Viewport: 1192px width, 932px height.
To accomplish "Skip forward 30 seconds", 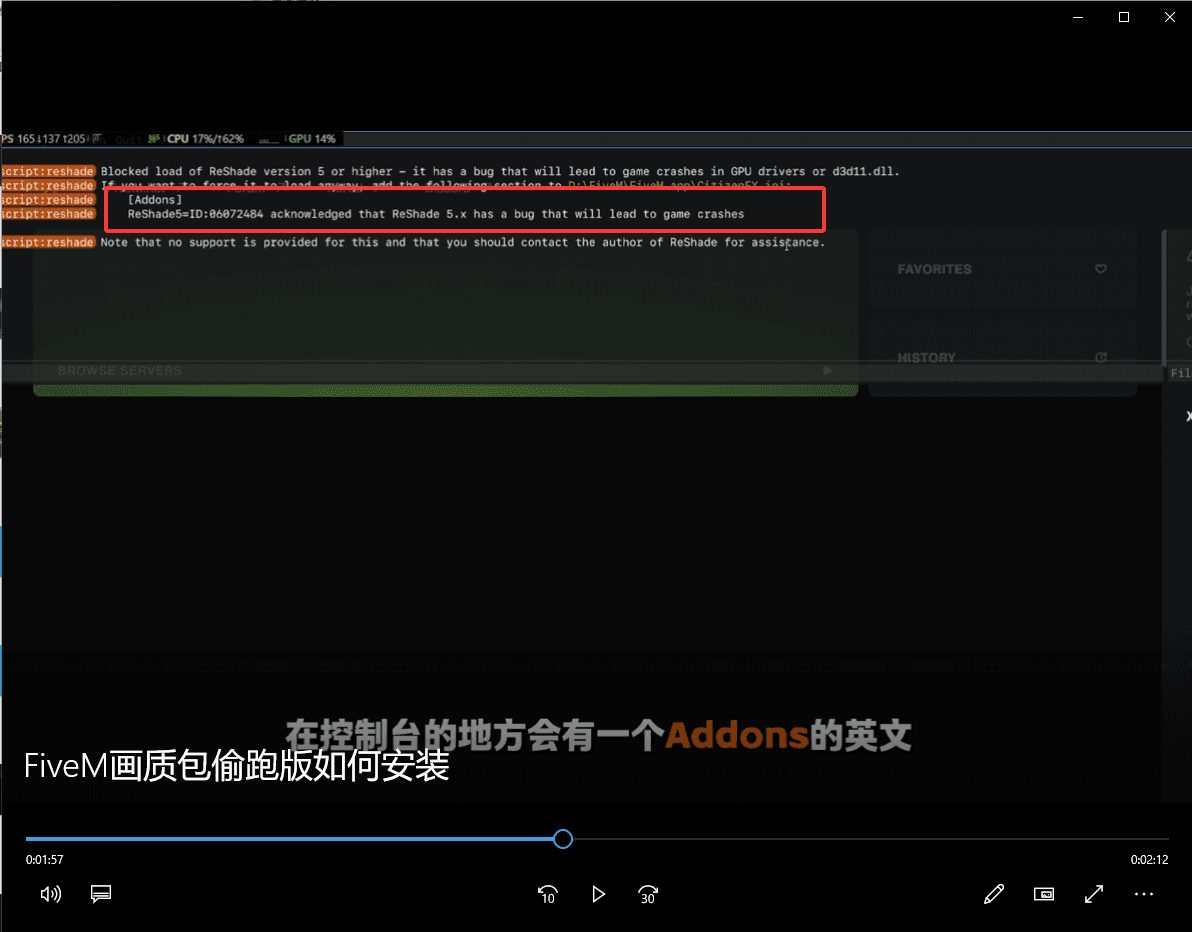I will tap(648, 895).
